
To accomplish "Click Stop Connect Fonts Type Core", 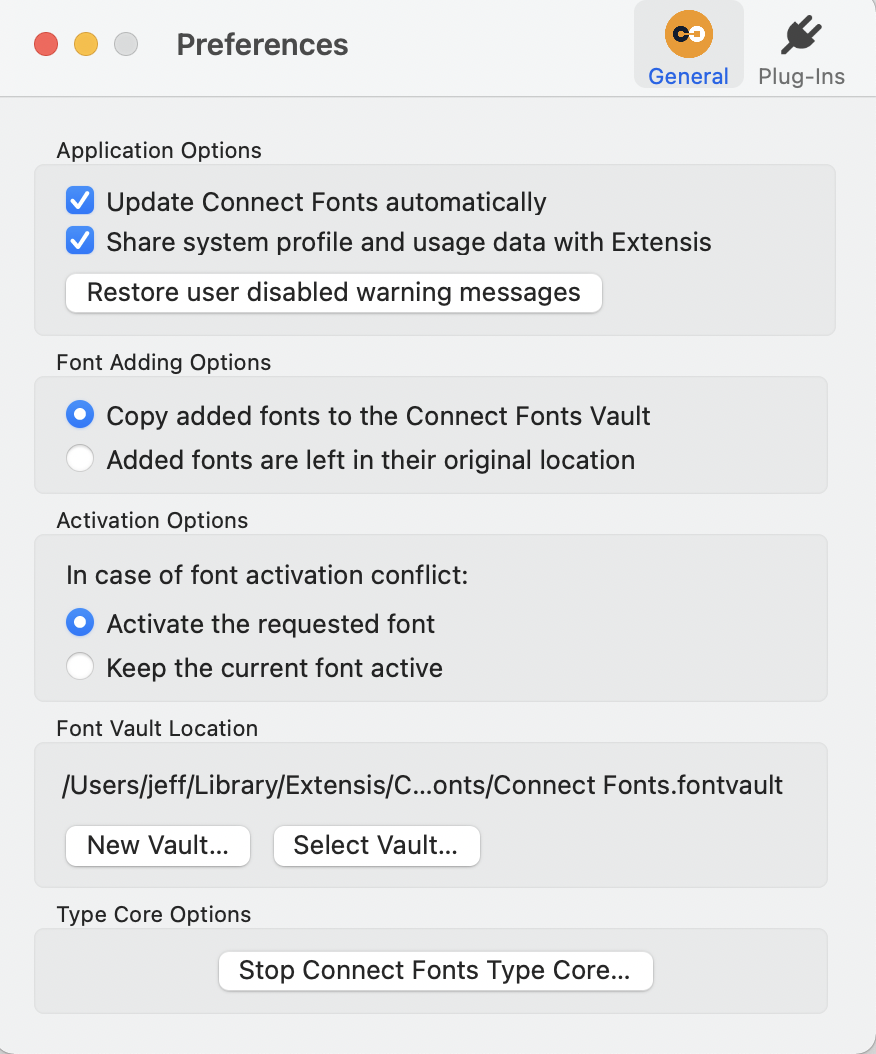I will 435,970.
